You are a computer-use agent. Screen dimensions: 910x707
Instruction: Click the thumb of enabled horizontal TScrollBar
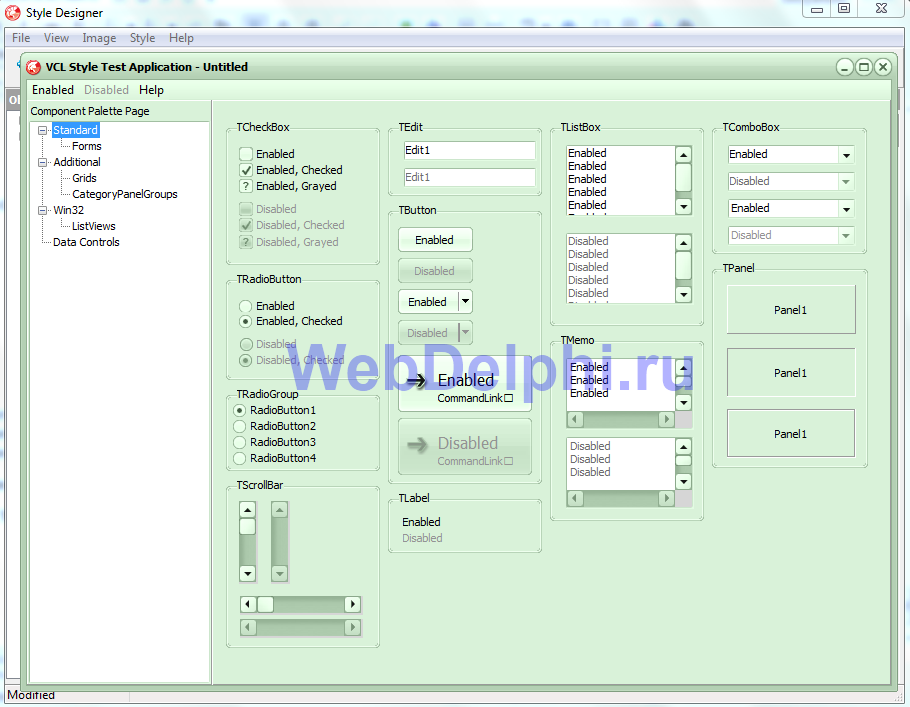(x=265, y=604)
